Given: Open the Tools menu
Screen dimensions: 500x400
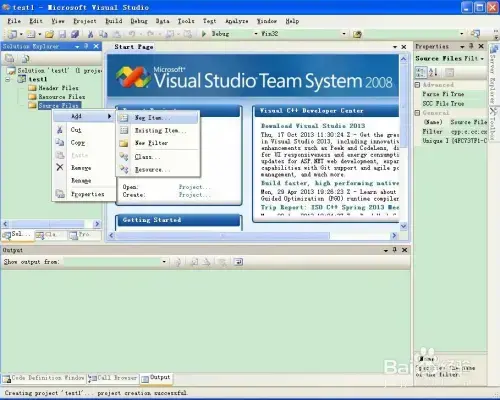Looking at the screenshot, I should (x=186, y=21).
